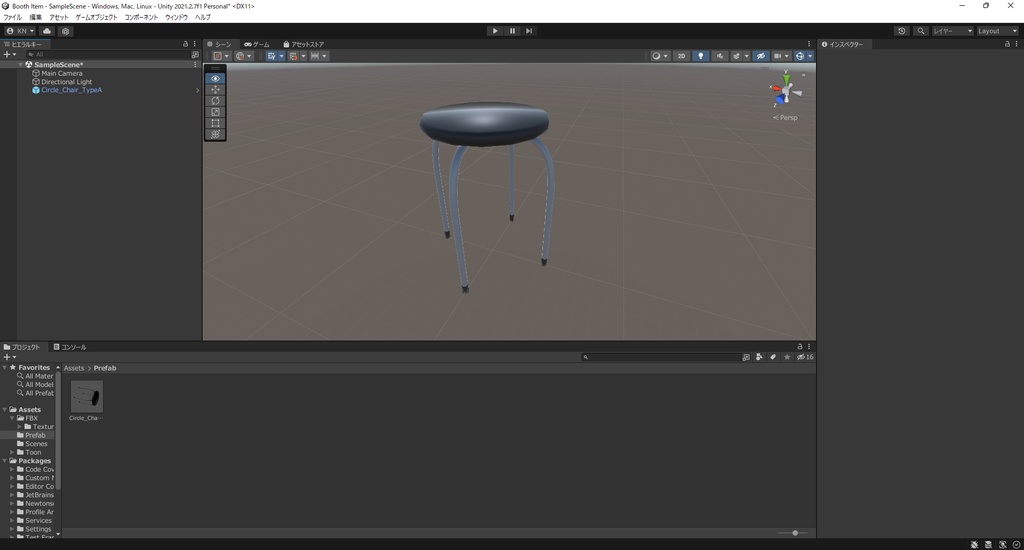Toggle 2D scene view mode
Image resolution: width=1024 pixels, height=550 pixels.
[681, 56]
